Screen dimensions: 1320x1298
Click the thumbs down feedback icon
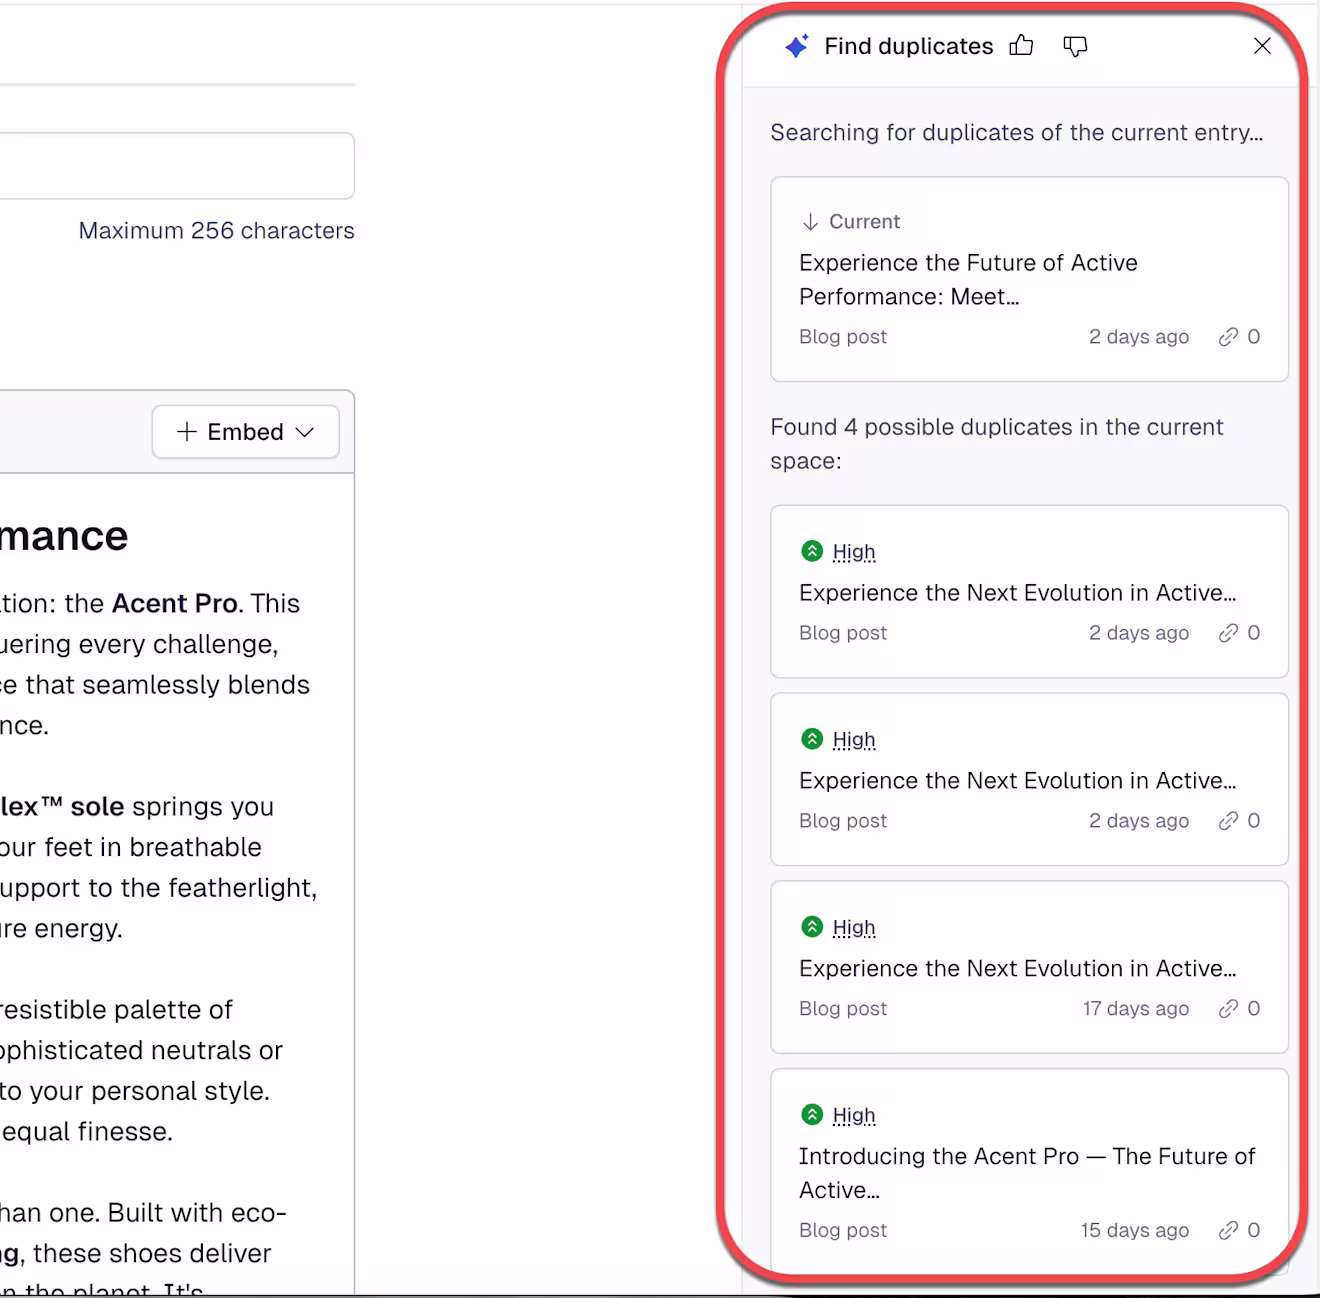click(1075, 46)
